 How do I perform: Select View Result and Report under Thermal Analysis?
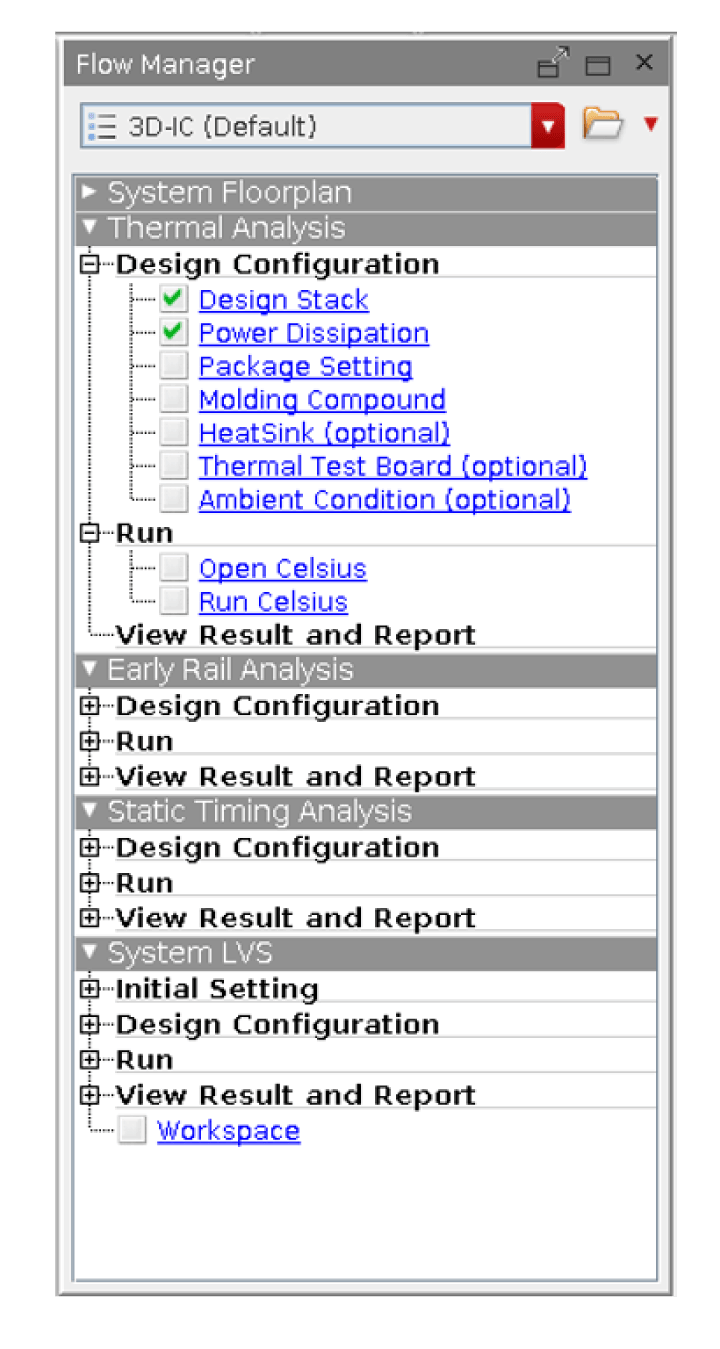coord(295,635)
